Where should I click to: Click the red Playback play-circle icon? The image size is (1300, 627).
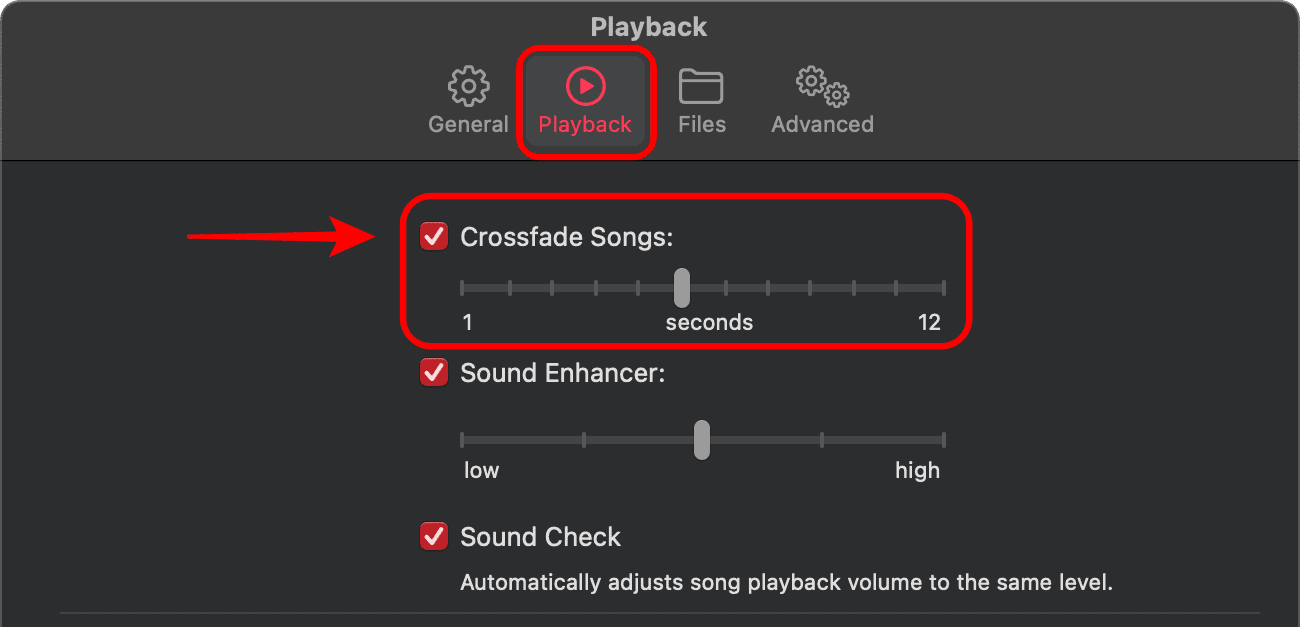(585, 87)
